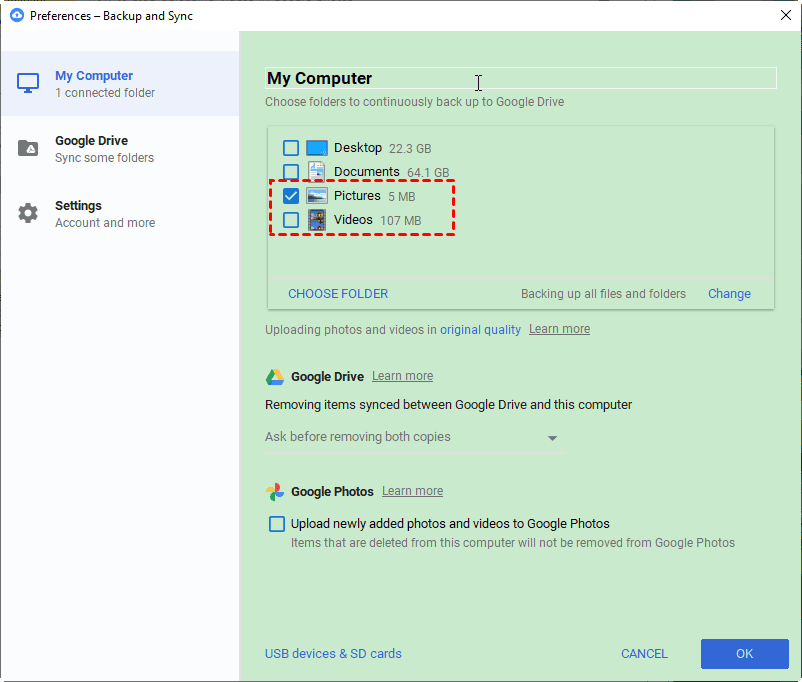Enable backup for the Desktop folder
Screen dimensions: 802x682
pyautogui.click(x=290, y=147)
